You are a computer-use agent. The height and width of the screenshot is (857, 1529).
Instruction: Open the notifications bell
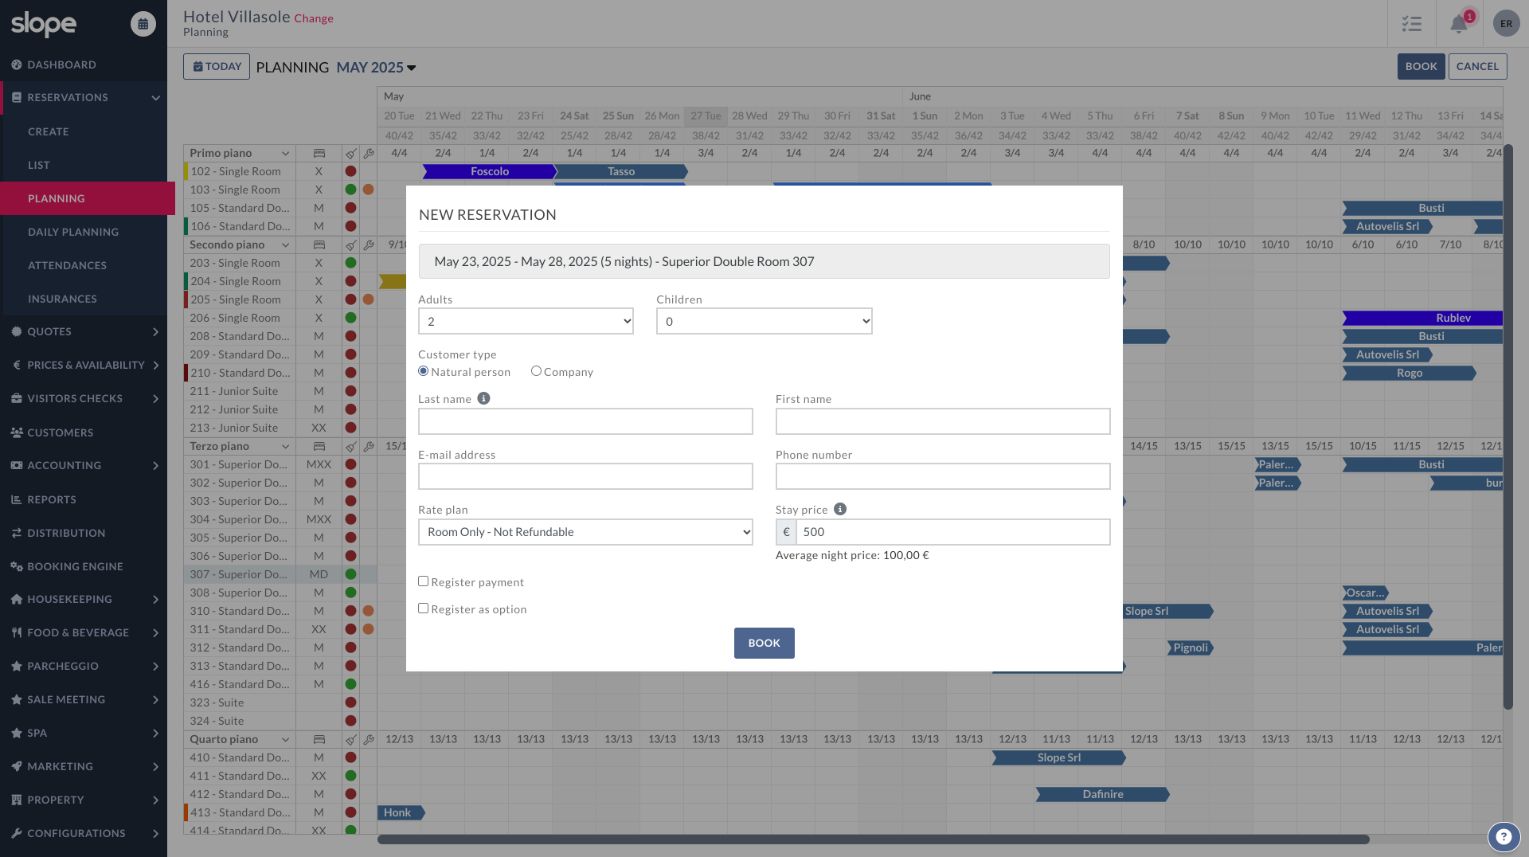click(x=1459, y=24)
